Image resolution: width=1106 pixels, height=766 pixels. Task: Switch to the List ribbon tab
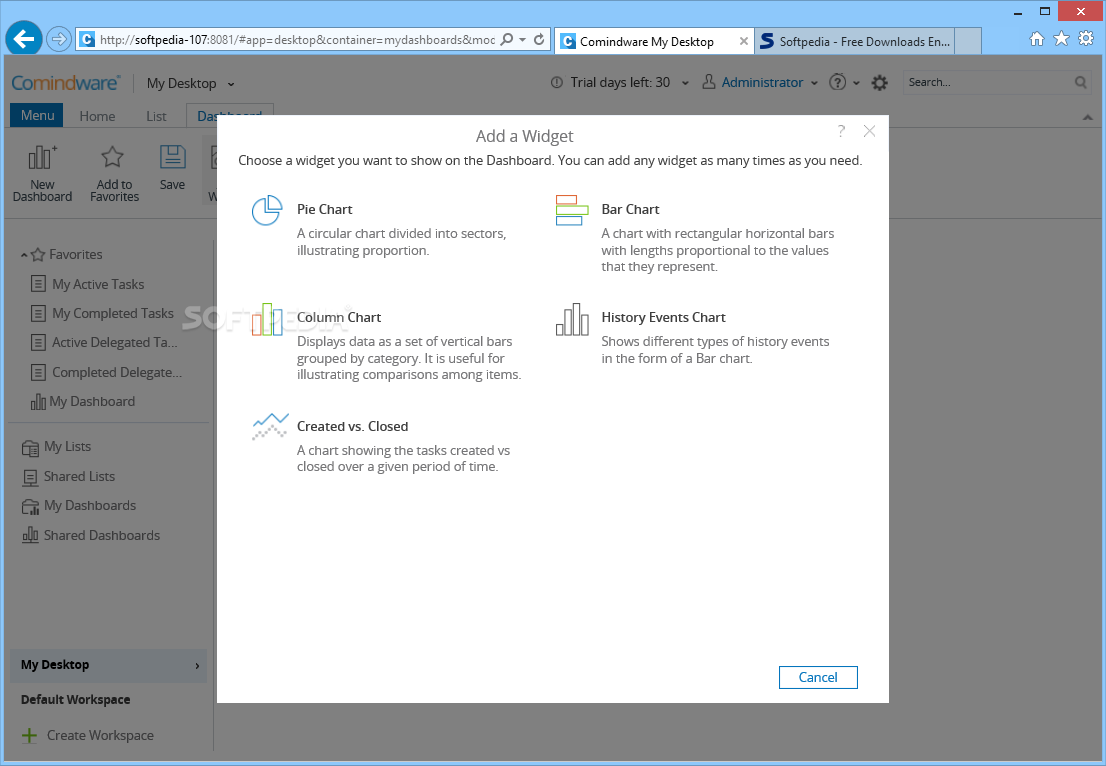coord(157,116)
